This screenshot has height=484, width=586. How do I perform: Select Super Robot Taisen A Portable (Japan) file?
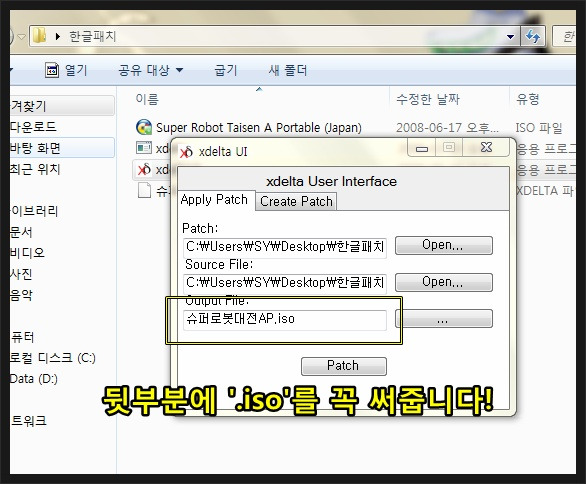point(259,128)
